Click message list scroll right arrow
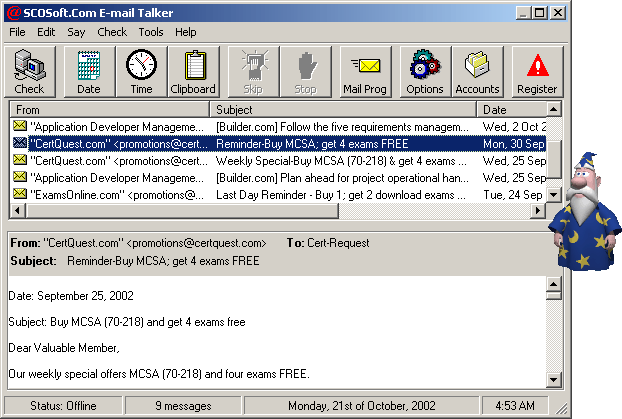Image resolution: width=622 pixels, height=419 pixels. [538, 210]
